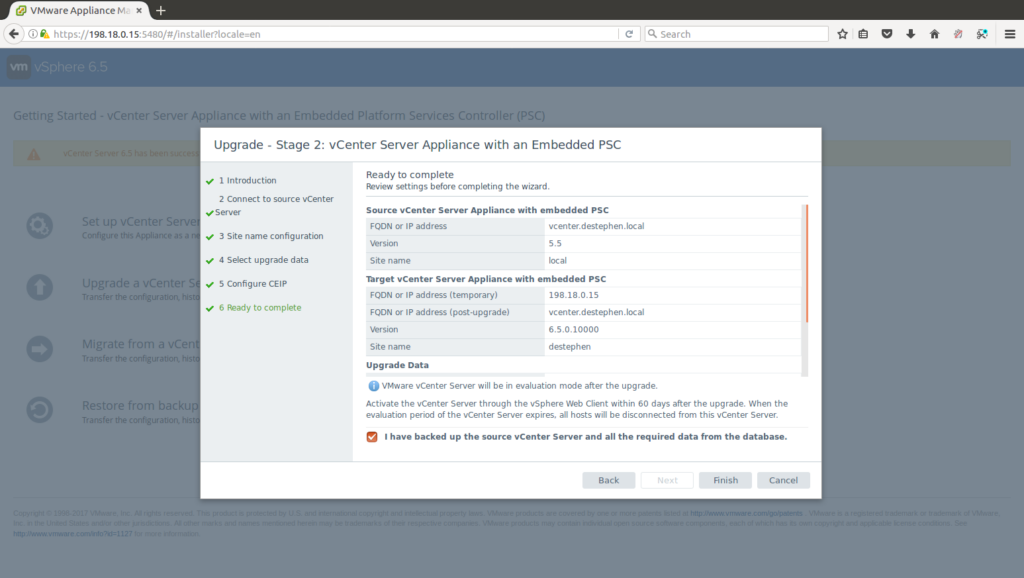Toggle the backed up source vCenter checkbox
This screenshot has height=578, width=1024.
point(372,437)
